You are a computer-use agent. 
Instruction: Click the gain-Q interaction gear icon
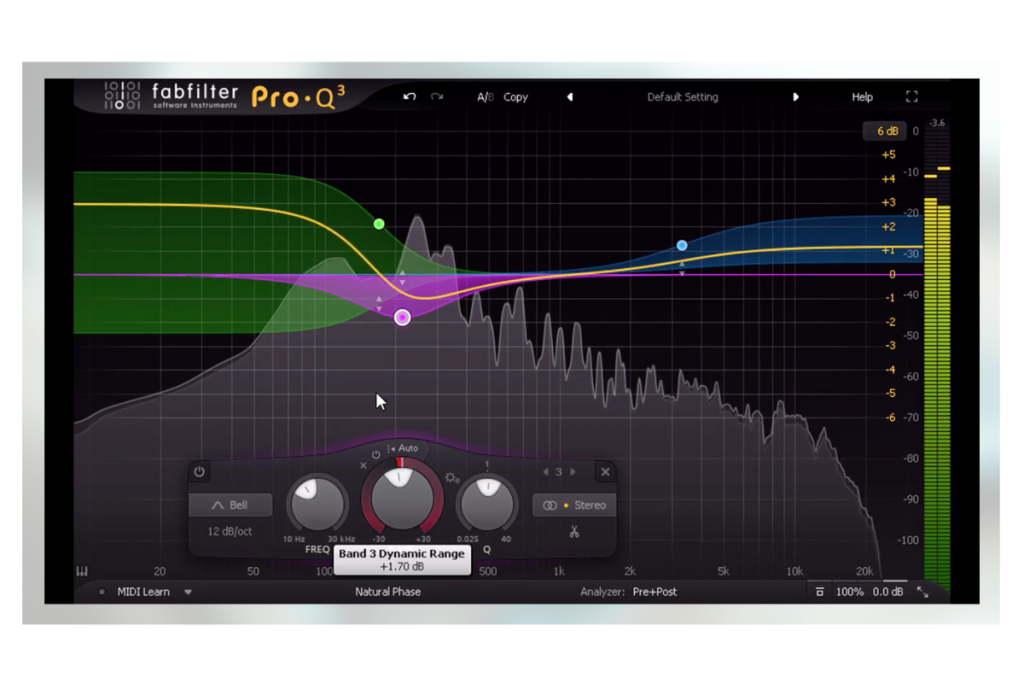452,478
